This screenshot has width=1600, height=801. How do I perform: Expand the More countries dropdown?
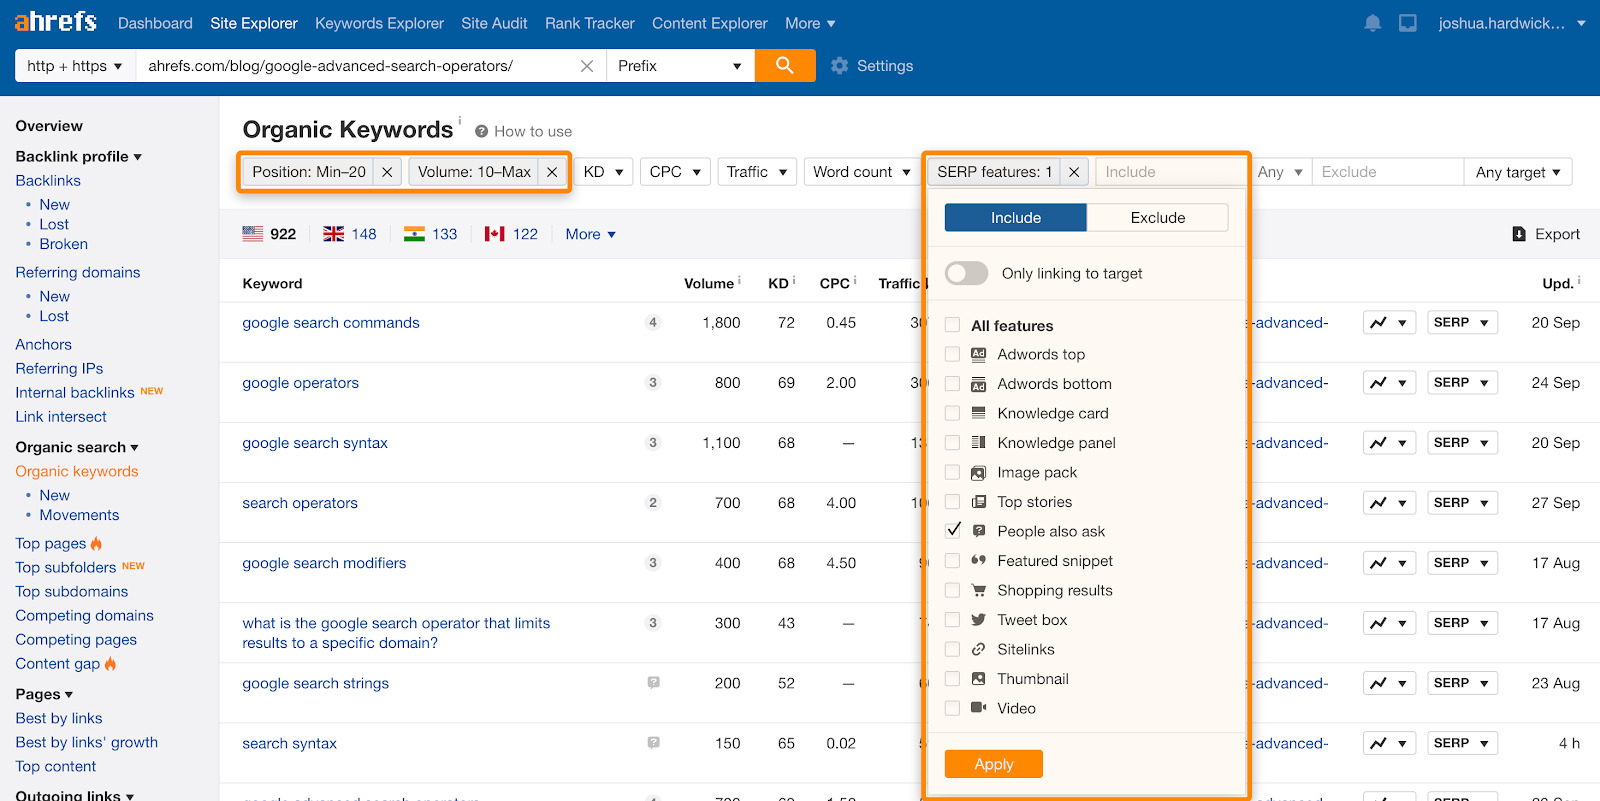click(x=590, y=234)
